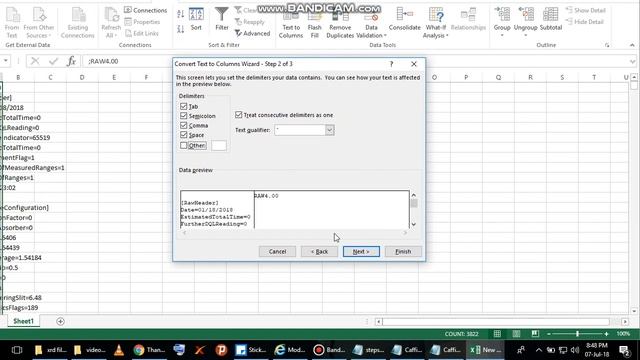This screenshot has width=640, height=360.
Task: Add a new sheet with plus icon
Action: click(x=60, y=322)
